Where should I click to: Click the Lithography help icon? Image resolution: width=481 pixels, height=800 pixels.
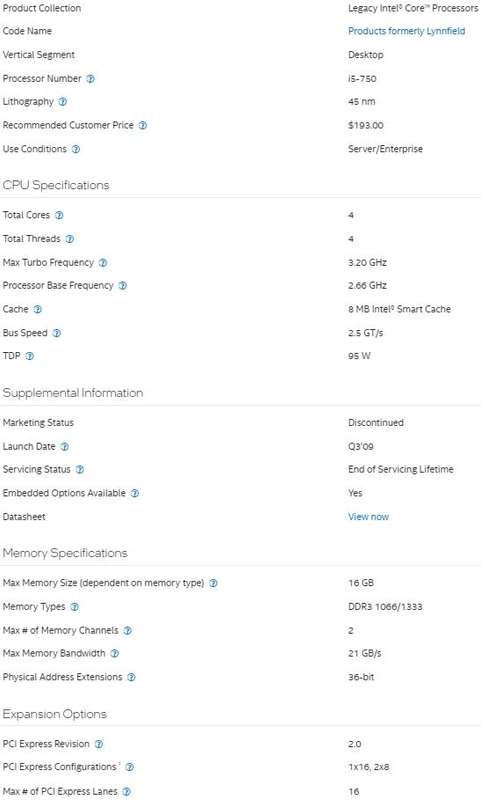63,102
